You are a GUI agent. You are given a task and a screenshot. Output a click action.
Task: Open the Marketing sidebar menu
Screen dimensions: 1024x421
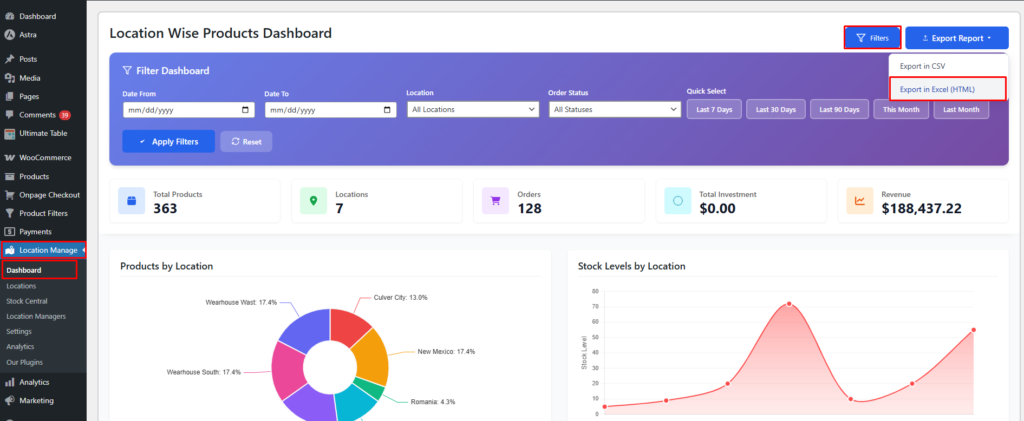36,400
